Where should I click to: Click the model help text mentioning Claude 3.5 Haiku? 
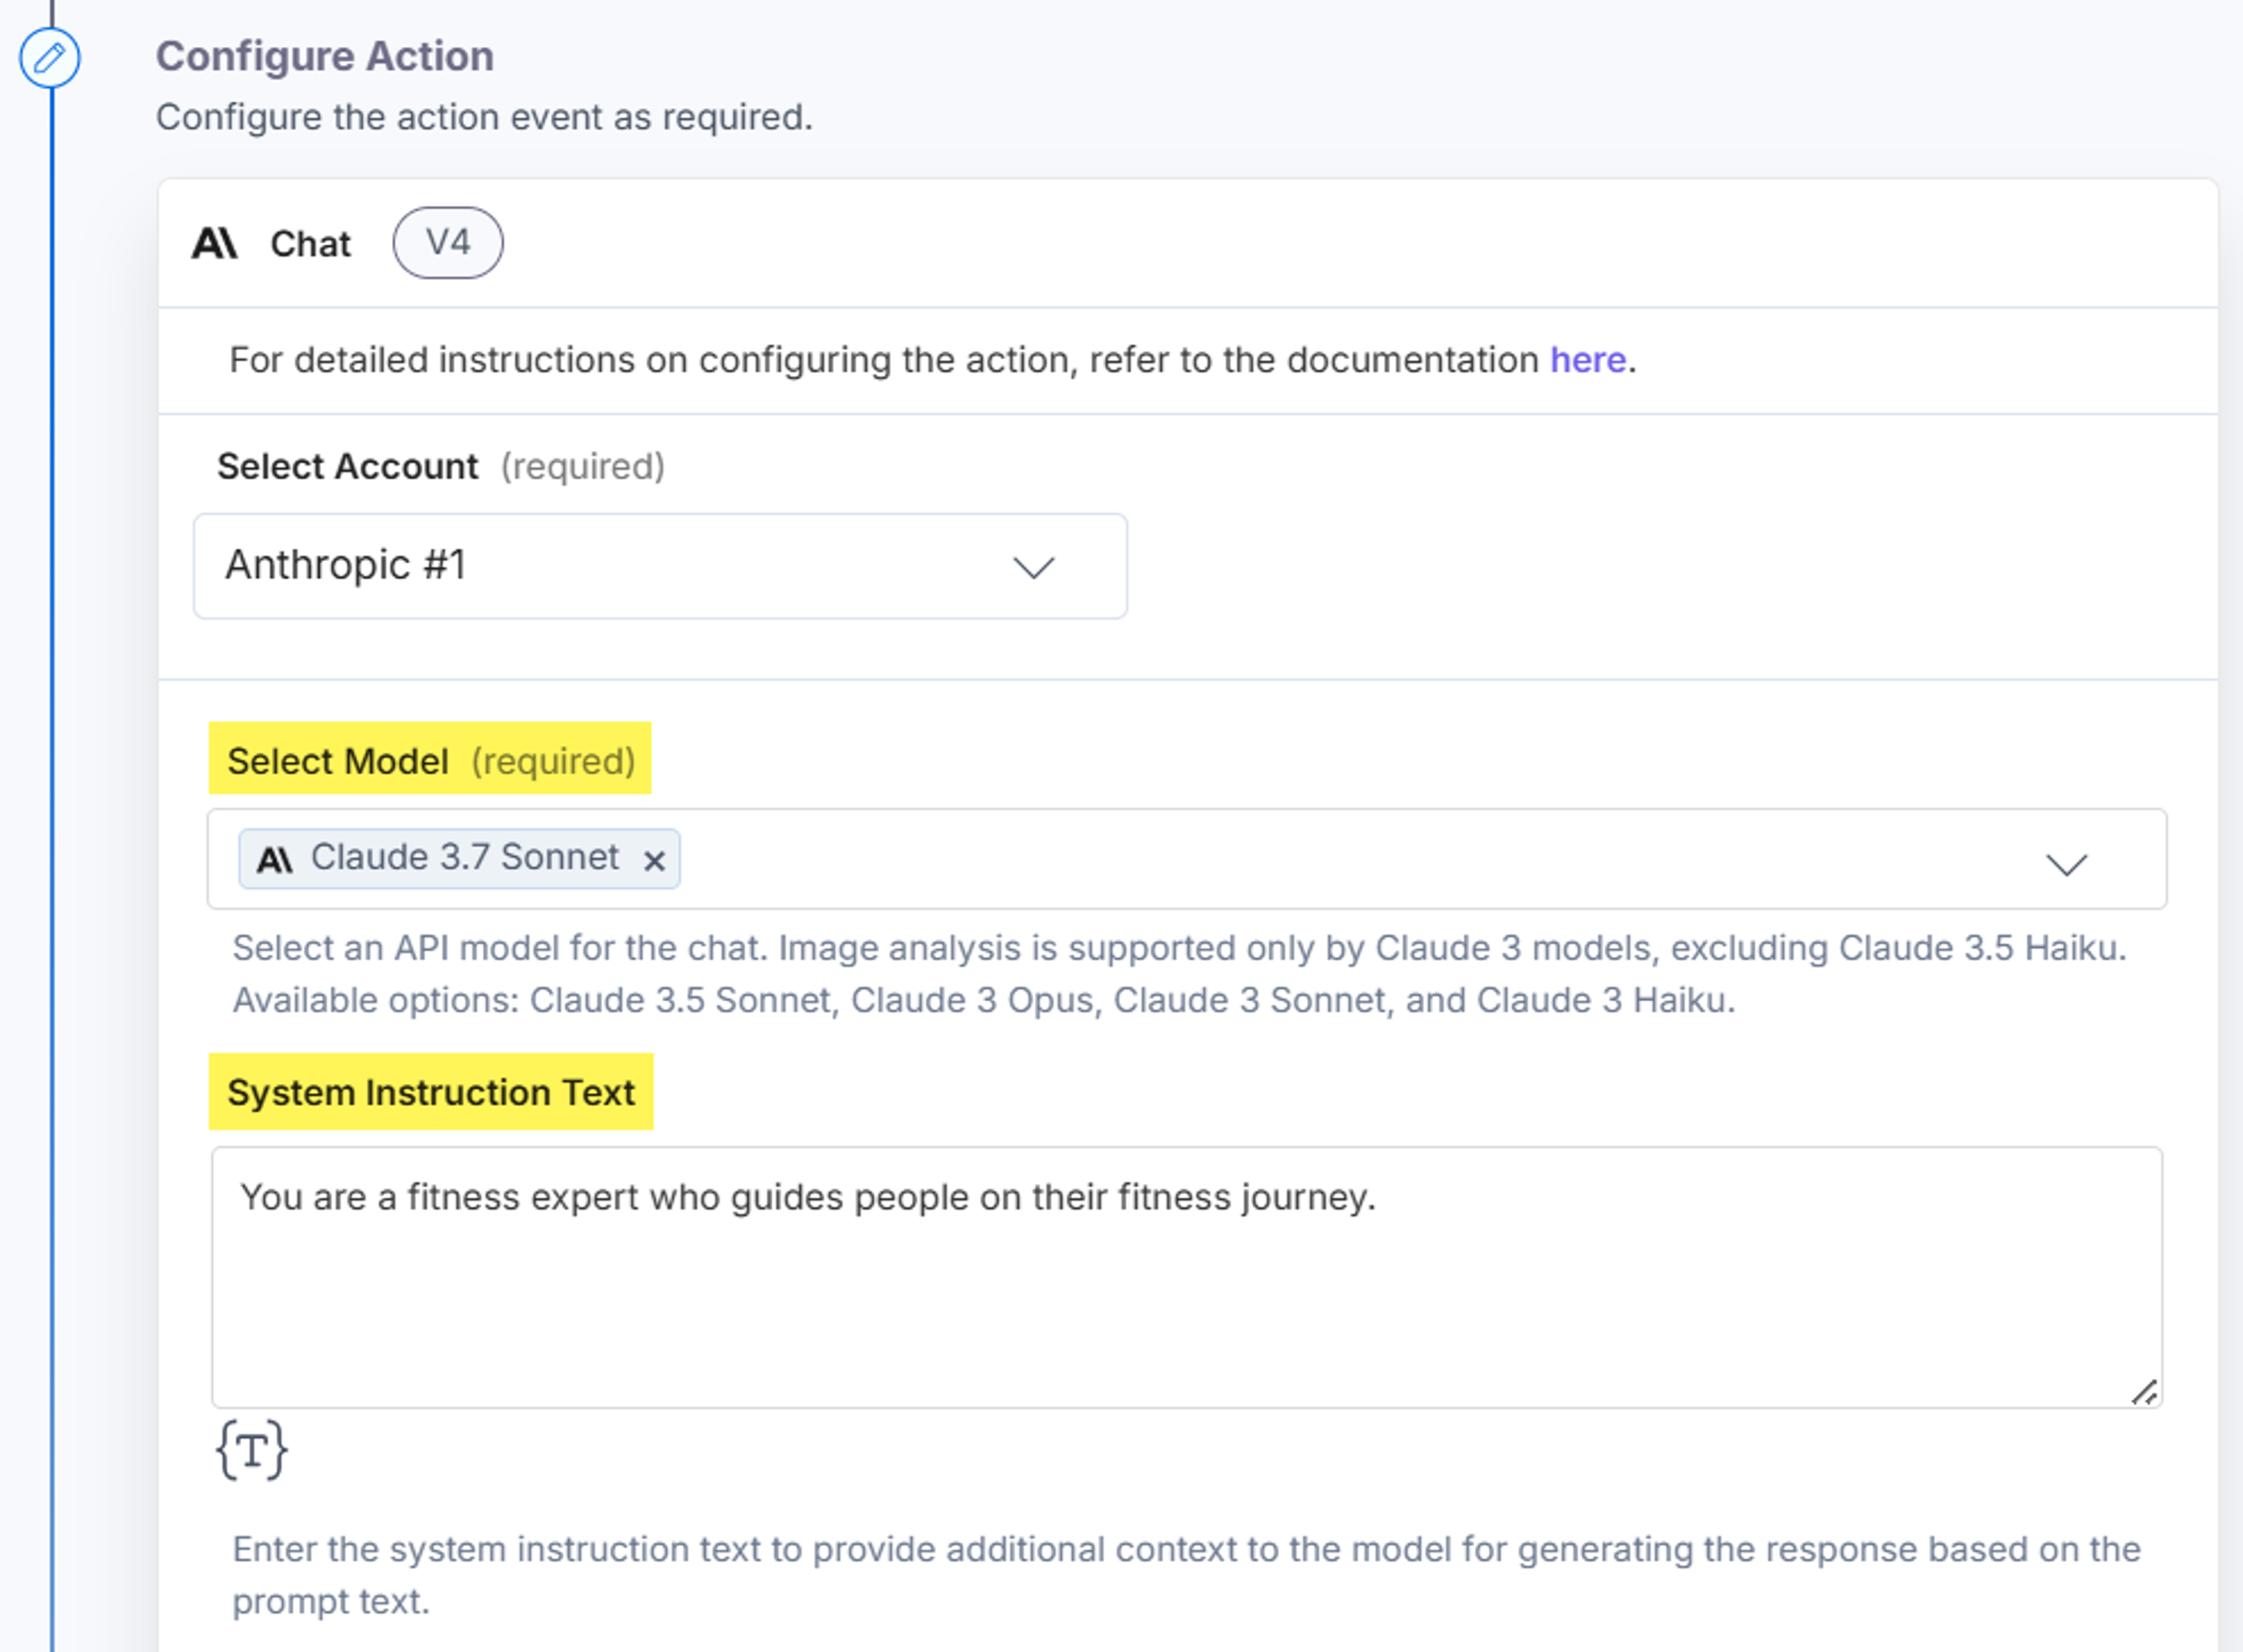point(1180,973)
